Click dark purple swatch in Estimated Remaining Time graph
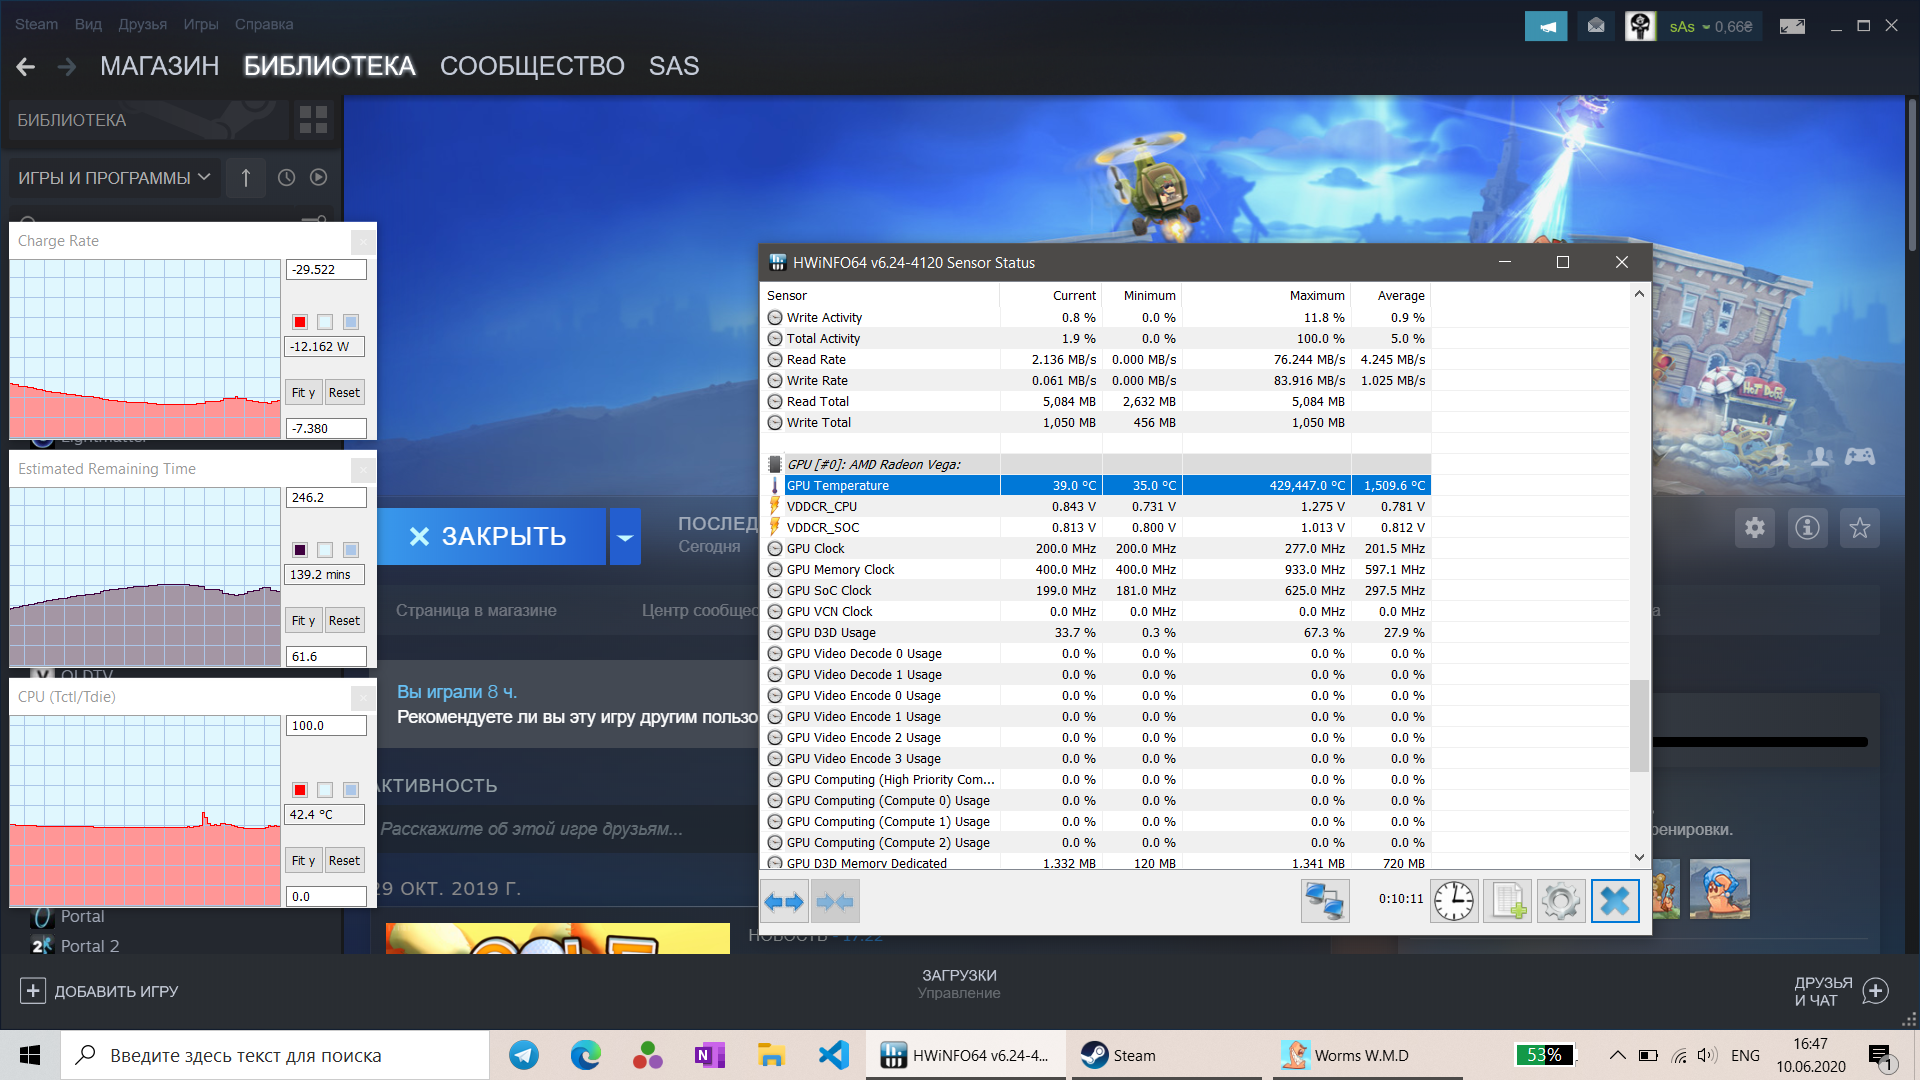1920x1080 pixels. click(300, 550)
